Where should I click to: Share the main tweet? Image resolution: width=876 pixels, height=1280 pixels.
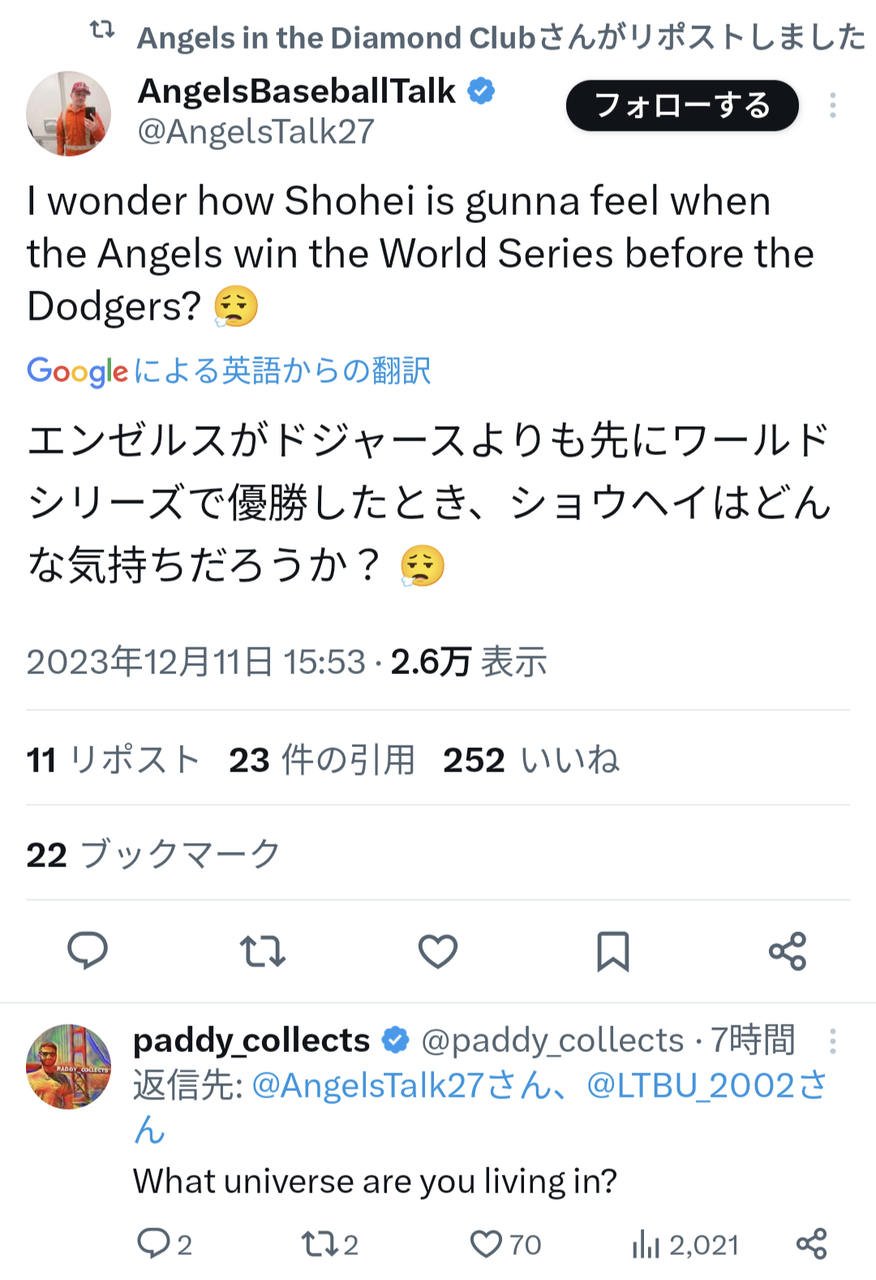click(x=787, y=950)
